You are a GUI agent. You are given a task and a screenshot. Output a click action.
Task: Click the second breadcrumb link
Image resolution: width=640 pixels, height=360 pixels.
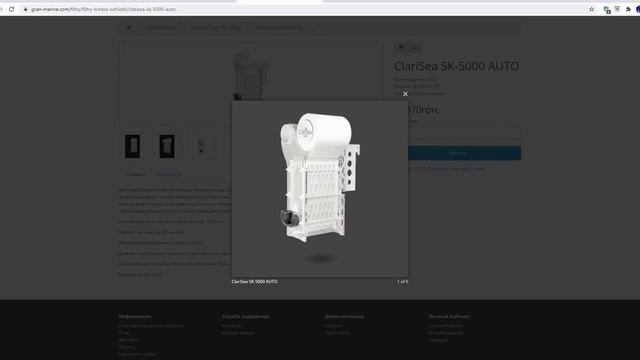point(161,28)
